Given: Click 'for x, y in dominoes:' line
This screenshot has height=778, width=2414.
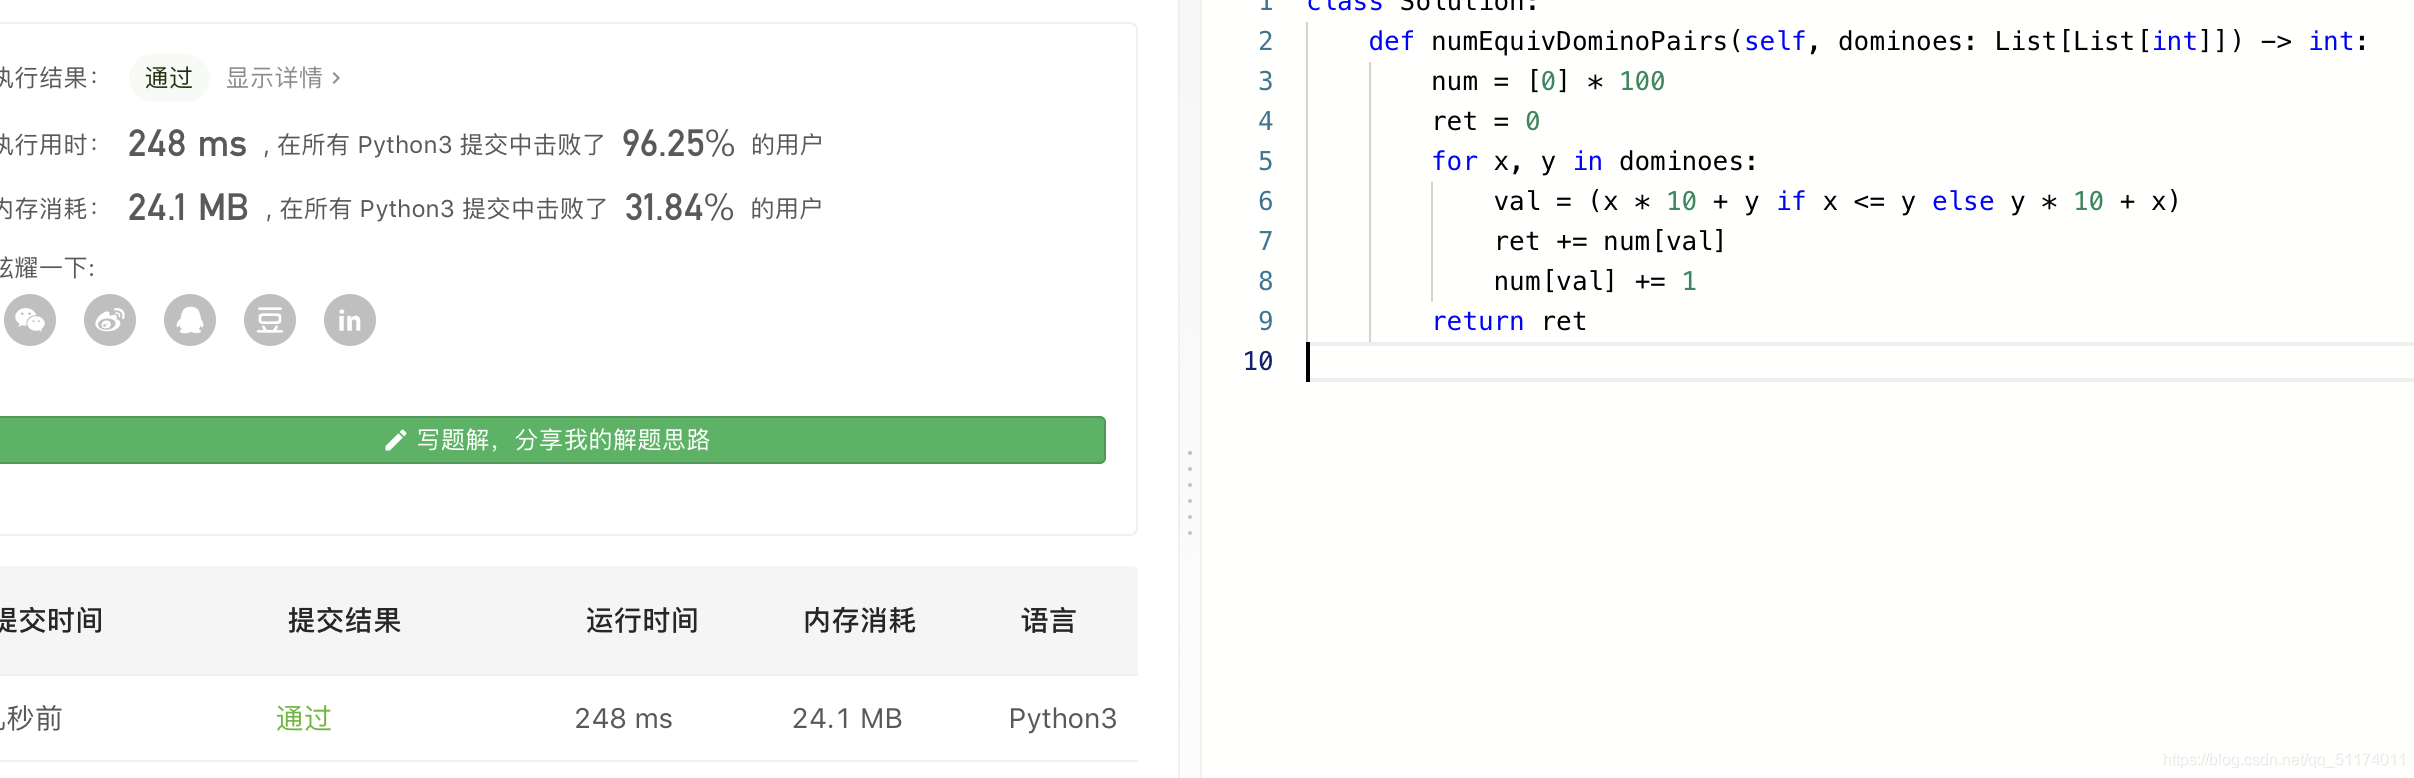Looking at the screenshot, I should click(1594, 161).
